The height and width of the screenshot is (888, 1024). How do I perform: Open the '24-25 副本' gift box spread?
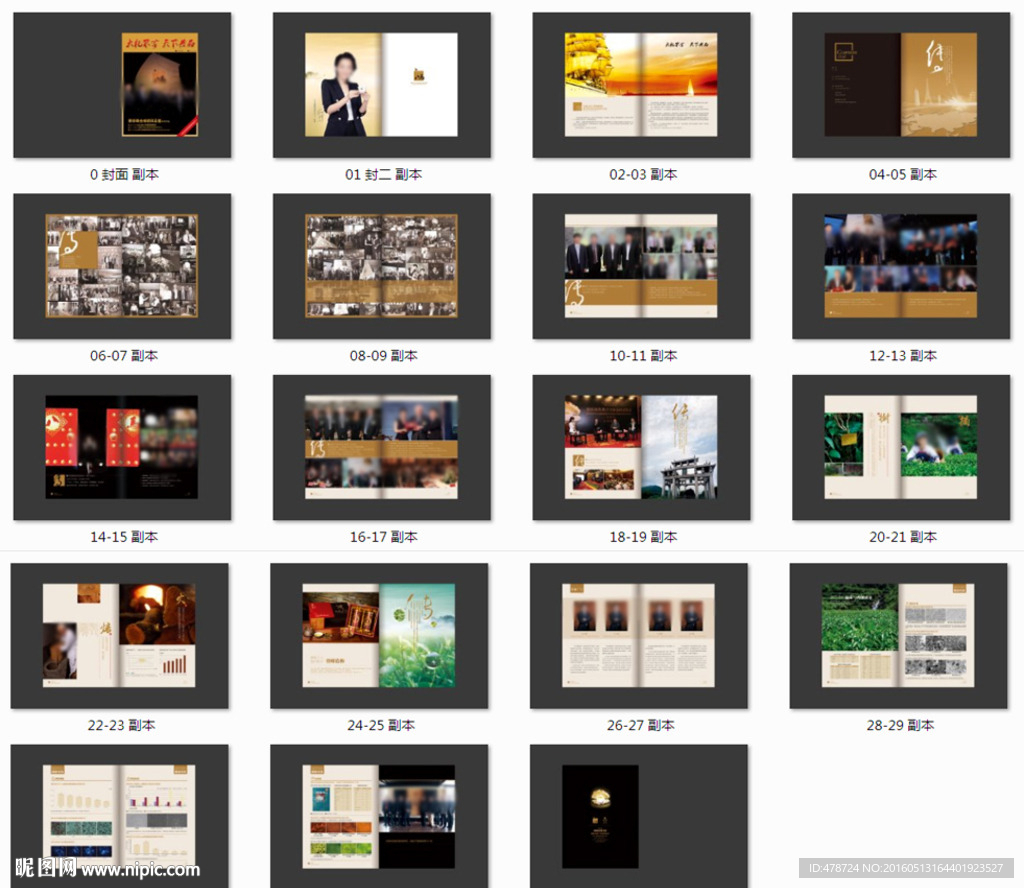coord(379,636)
